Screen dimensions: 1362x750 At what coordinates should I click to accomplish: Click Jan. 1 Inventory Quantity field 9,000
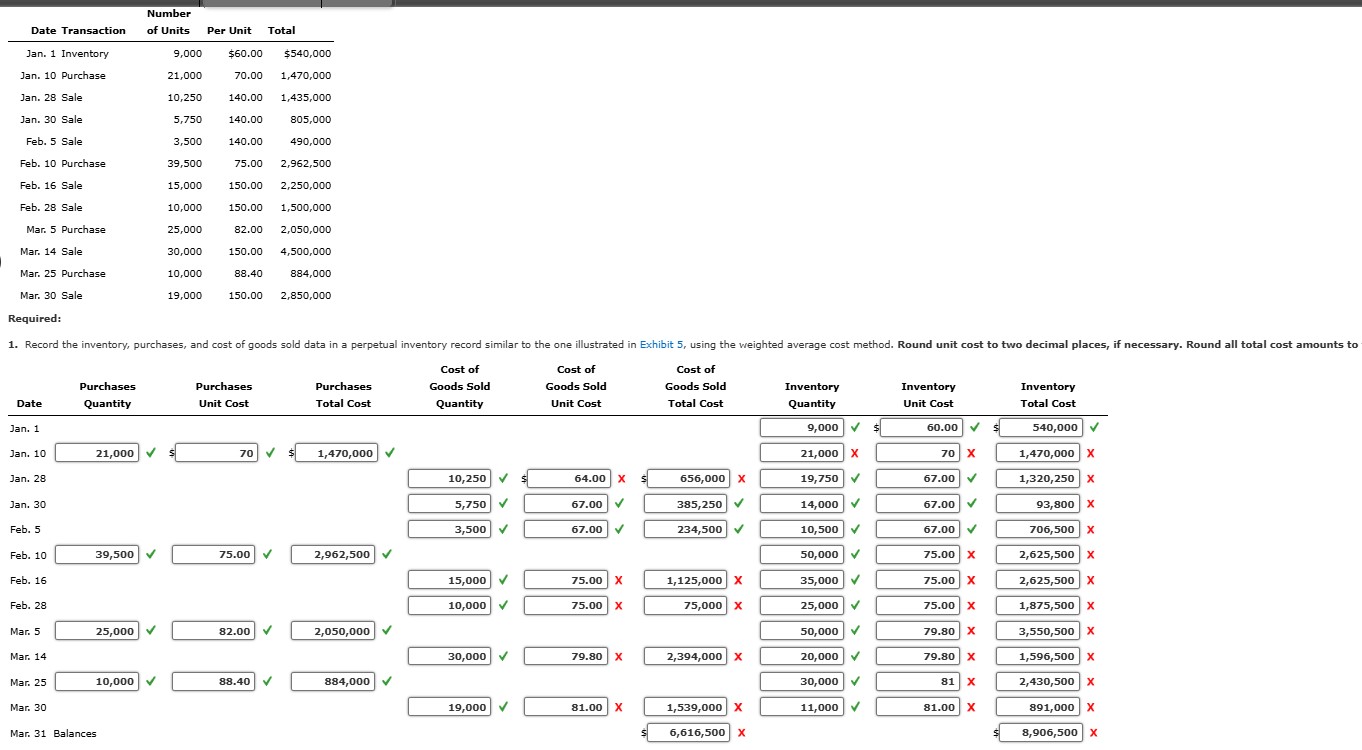point(803,428)
